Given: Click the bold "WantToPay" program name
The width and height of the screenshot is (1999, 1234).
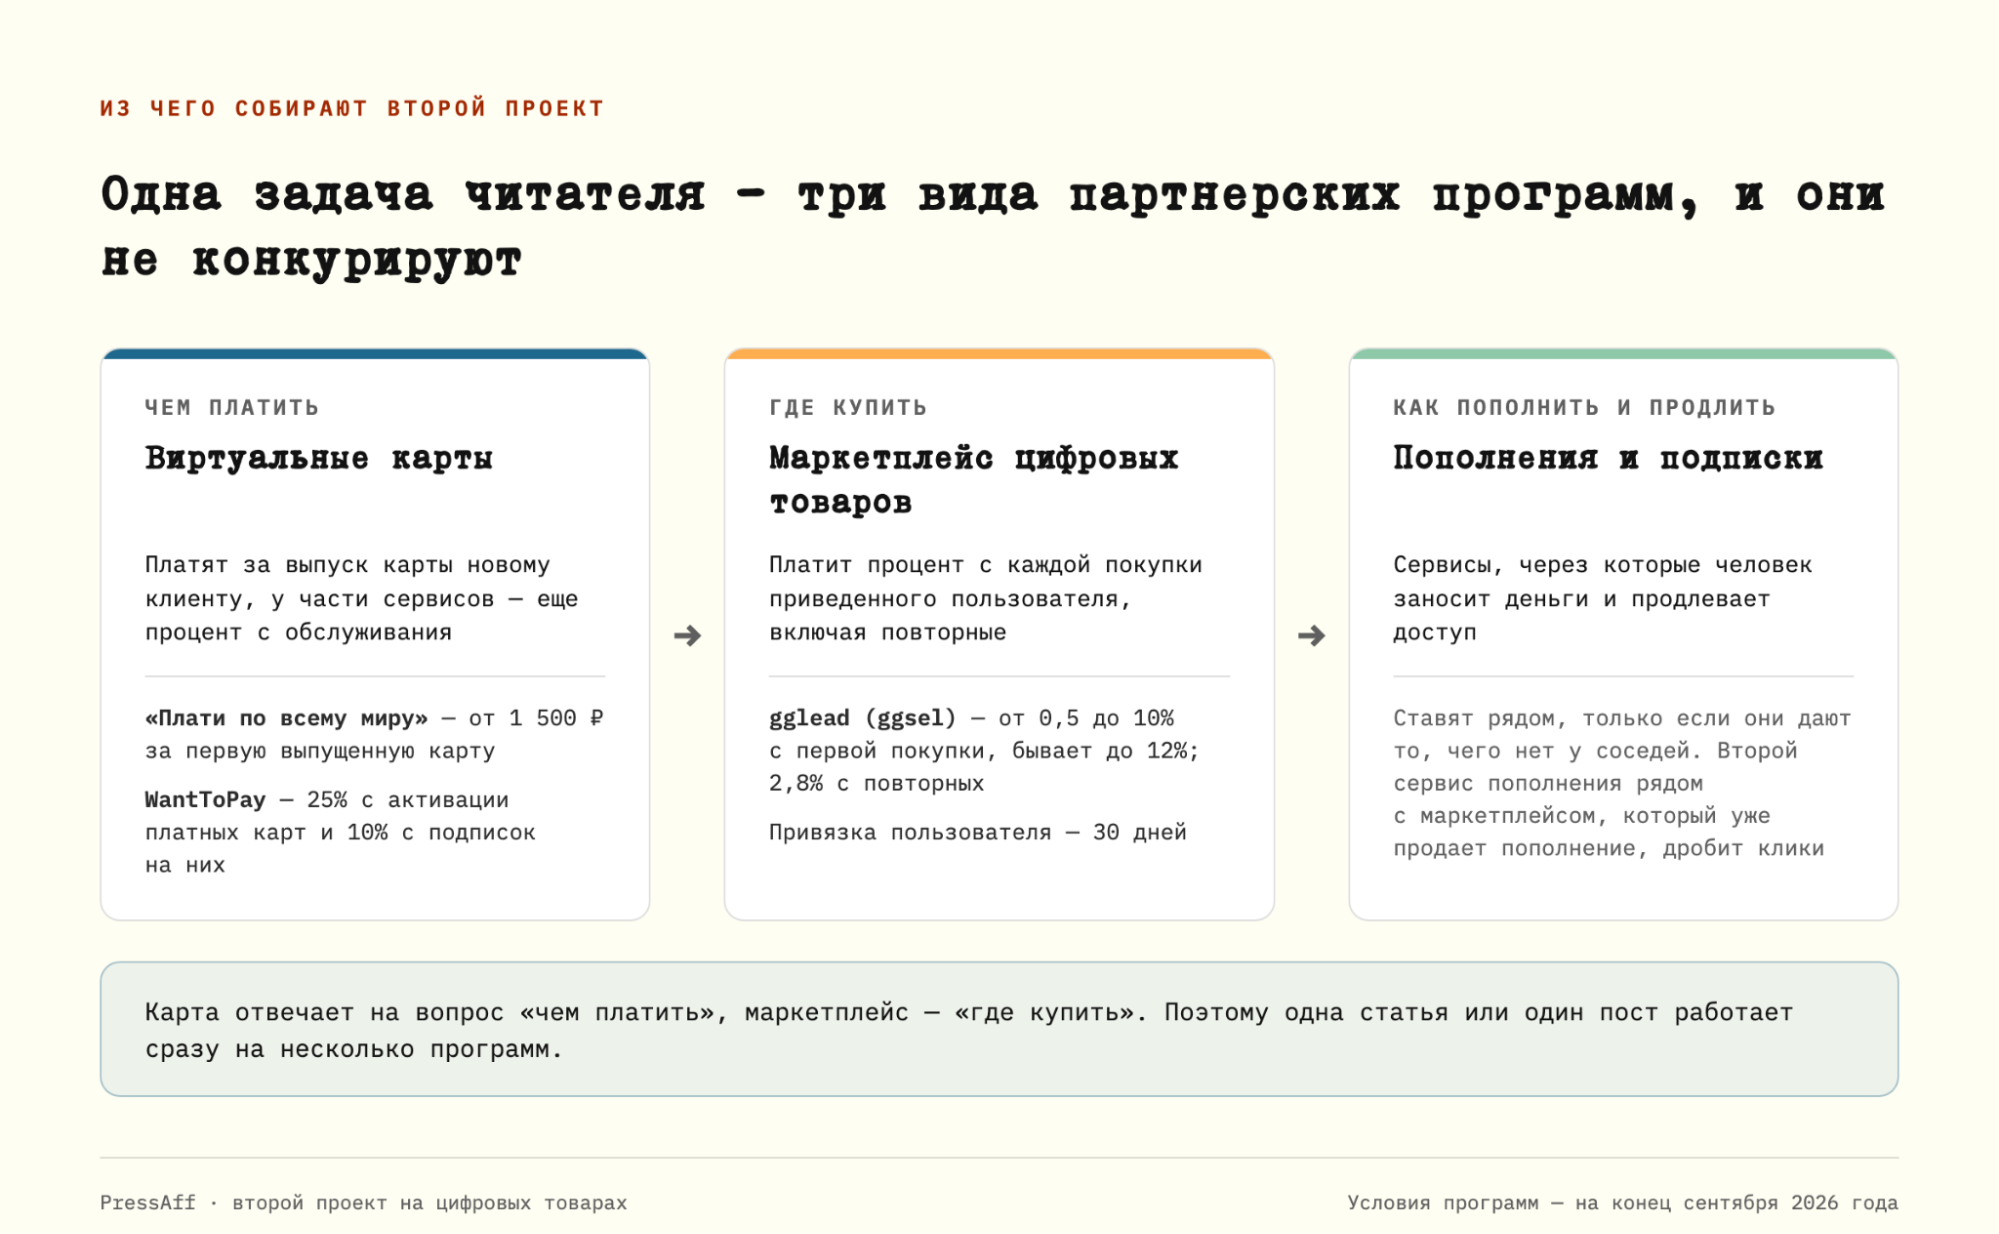Looking at the screenshot, I should point(205,800).
